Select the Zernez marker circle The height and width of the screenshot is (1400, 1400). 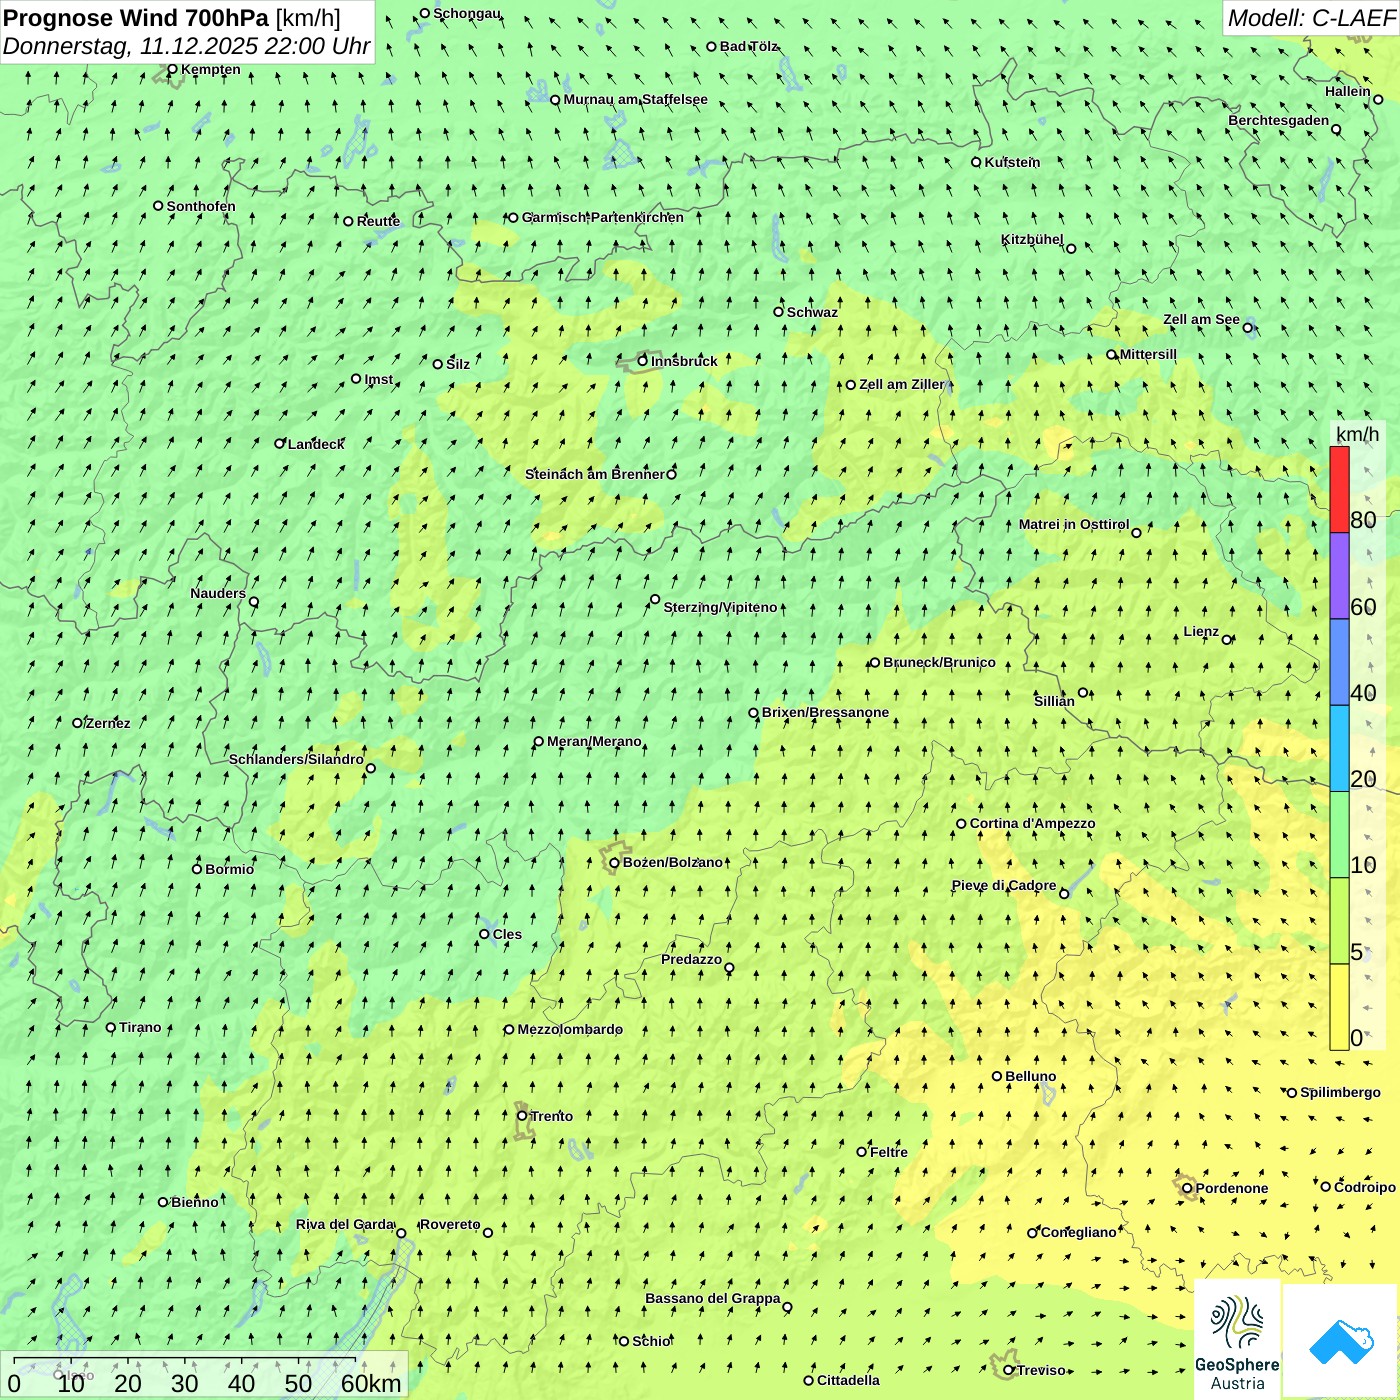(x=78, y=723)
